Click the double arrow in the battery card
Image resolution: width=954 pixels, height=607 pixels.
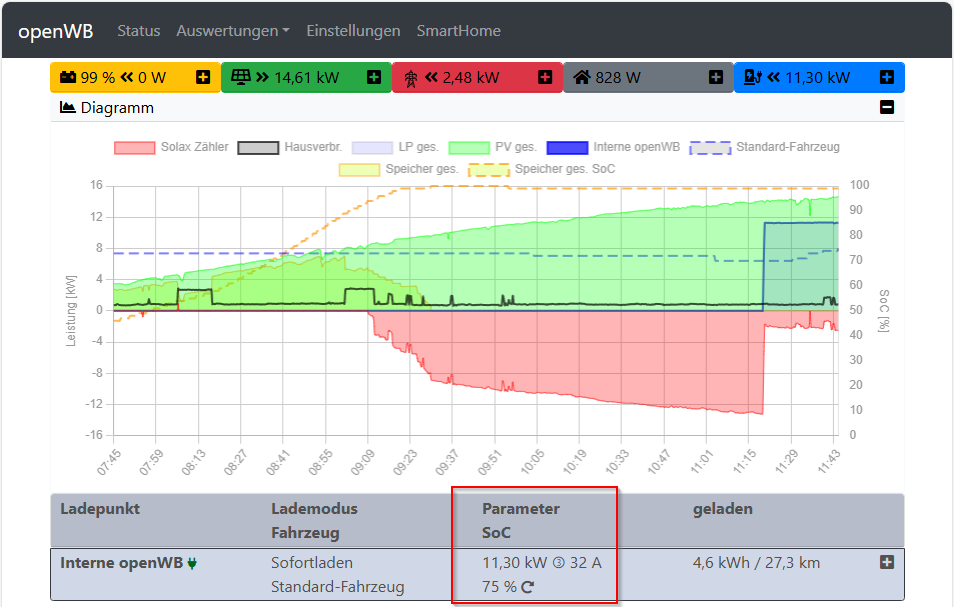[x=127, y=77]
